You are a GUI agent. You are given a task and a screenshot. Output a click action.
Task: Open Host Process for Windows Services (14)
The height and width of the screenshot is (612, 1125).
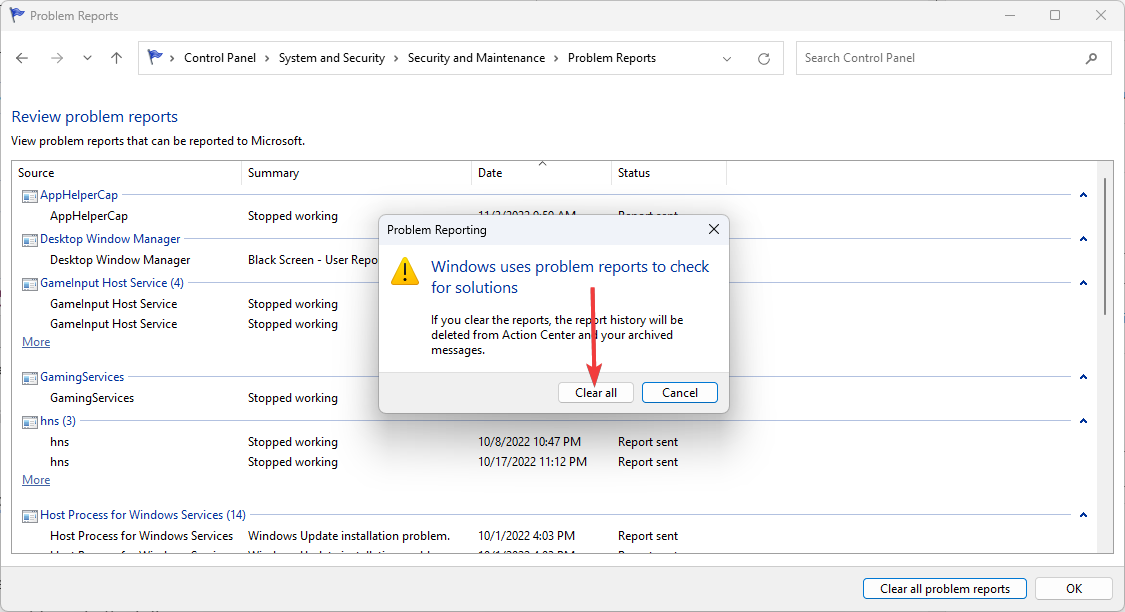pyautogui.click(x=143, y=515)
